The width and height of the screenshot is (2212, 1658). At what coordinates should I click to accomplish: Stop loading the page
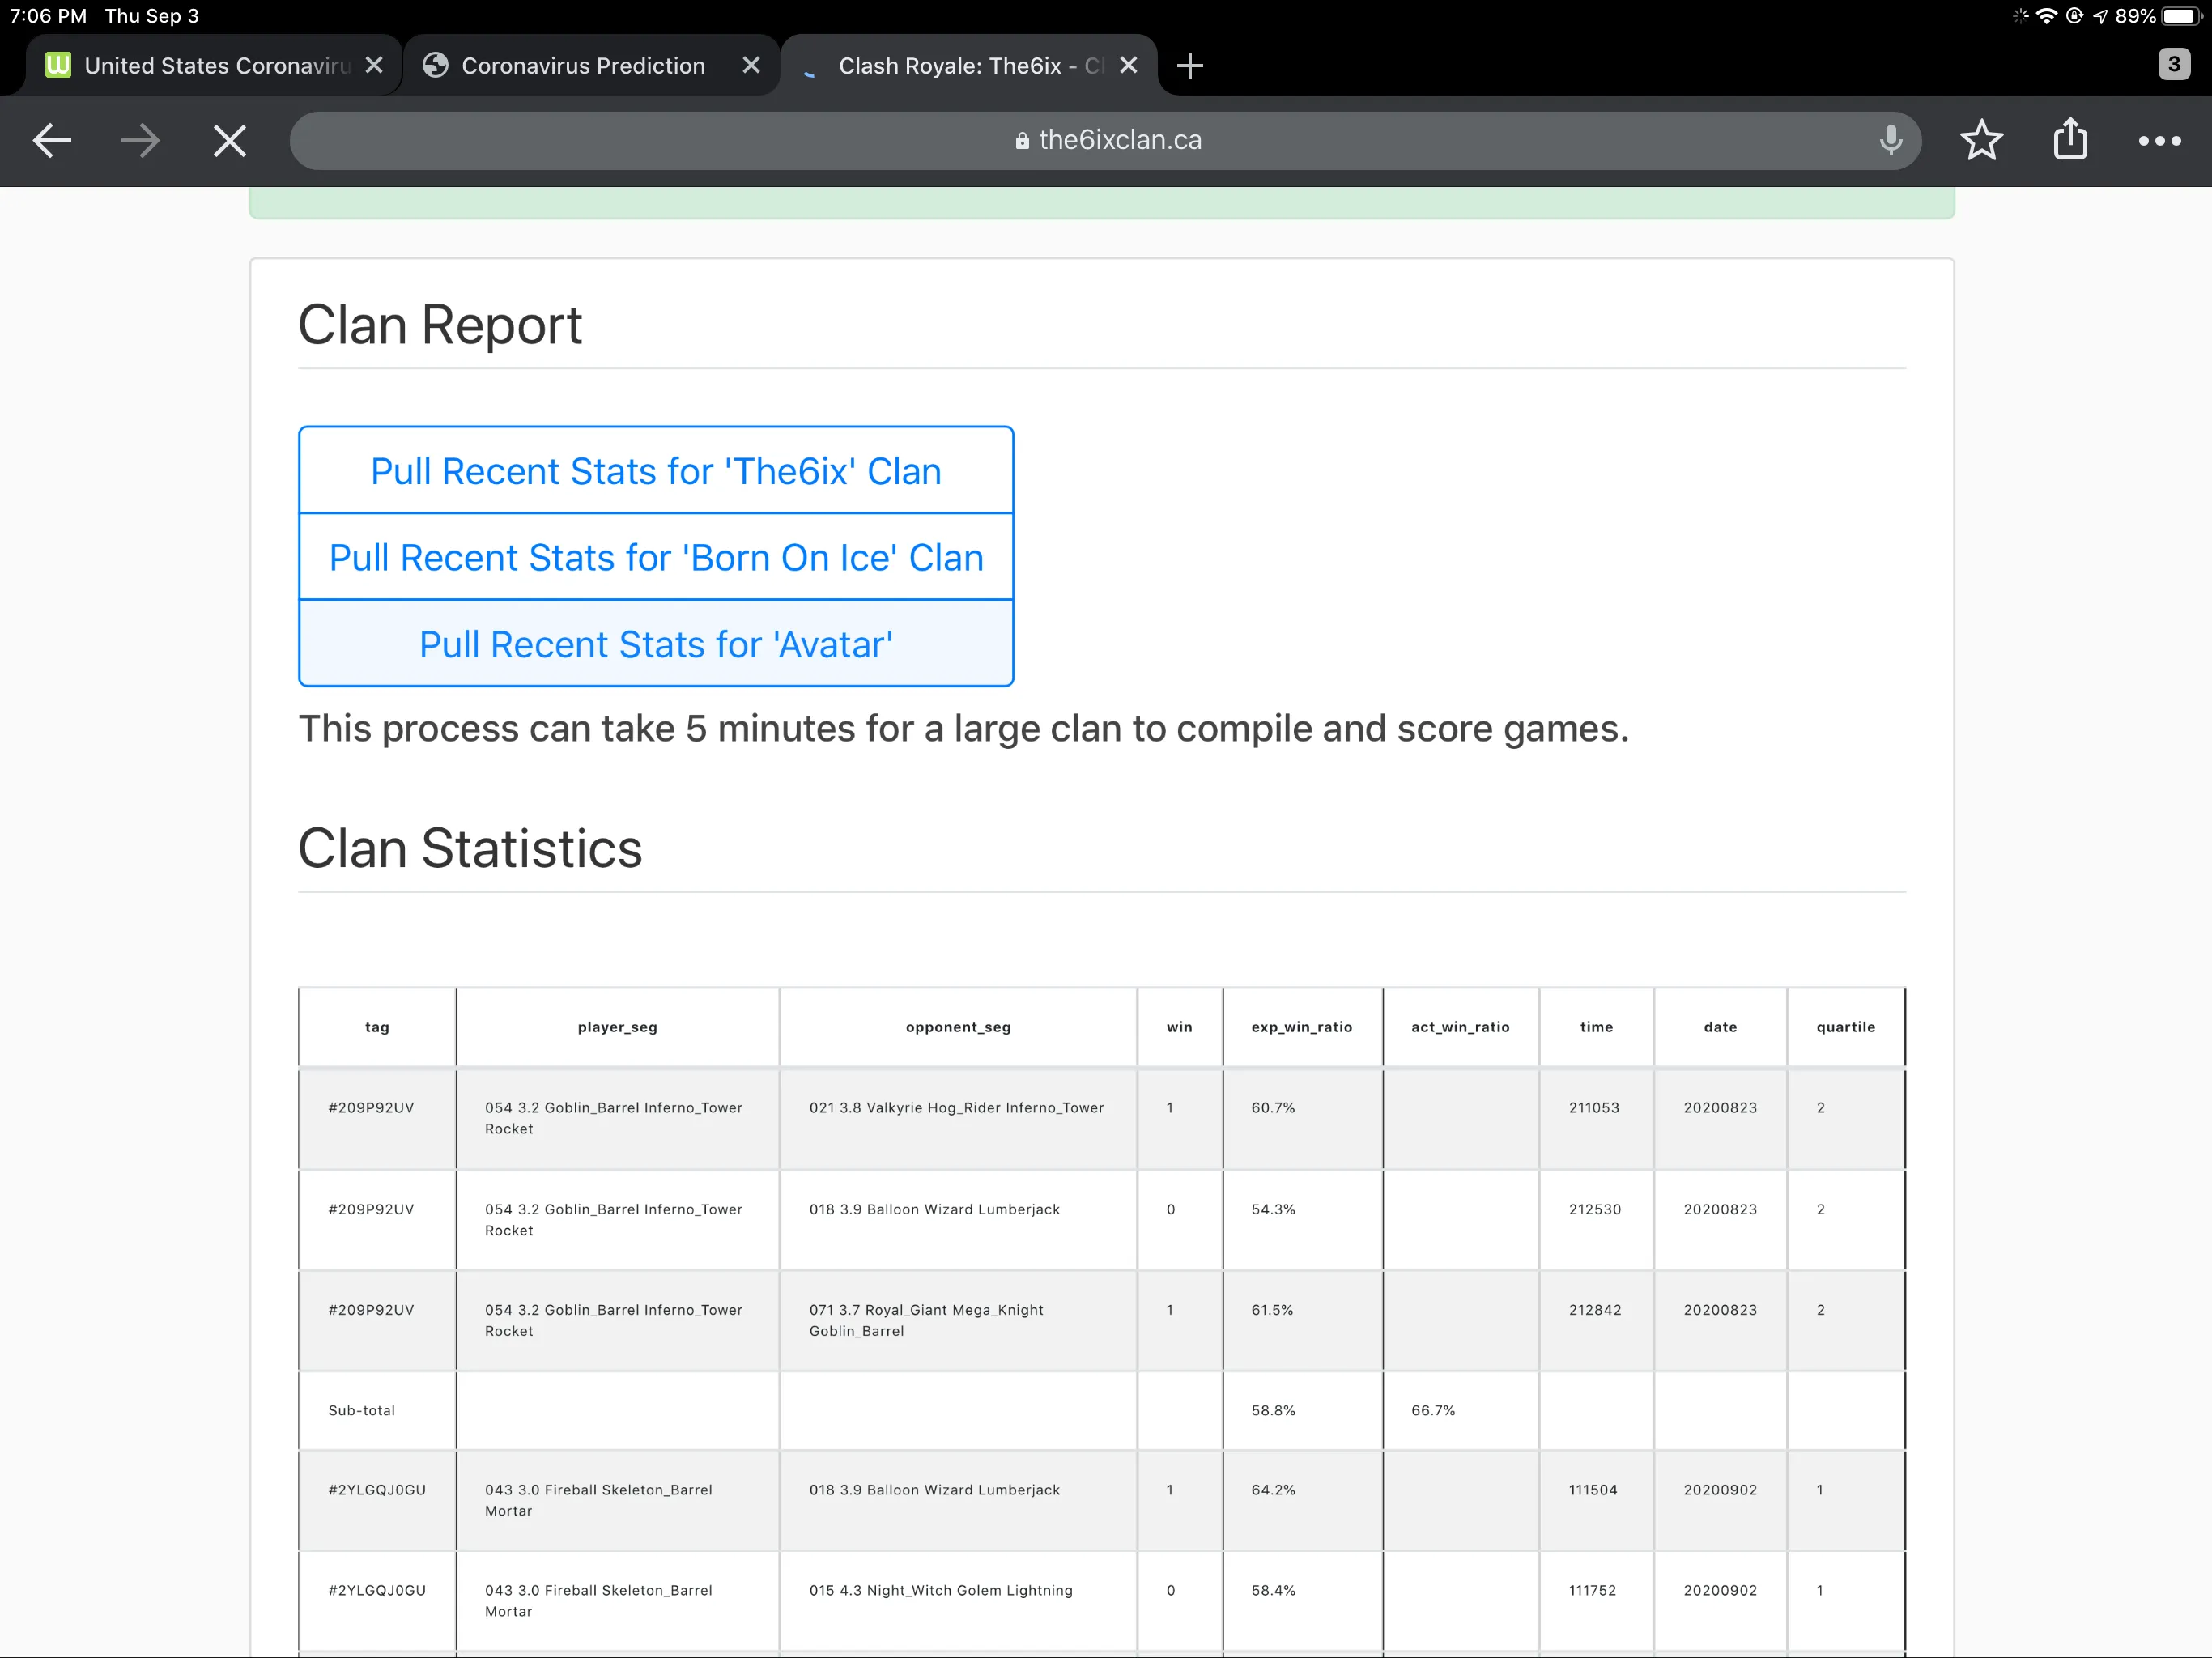(x=229, y=141)
